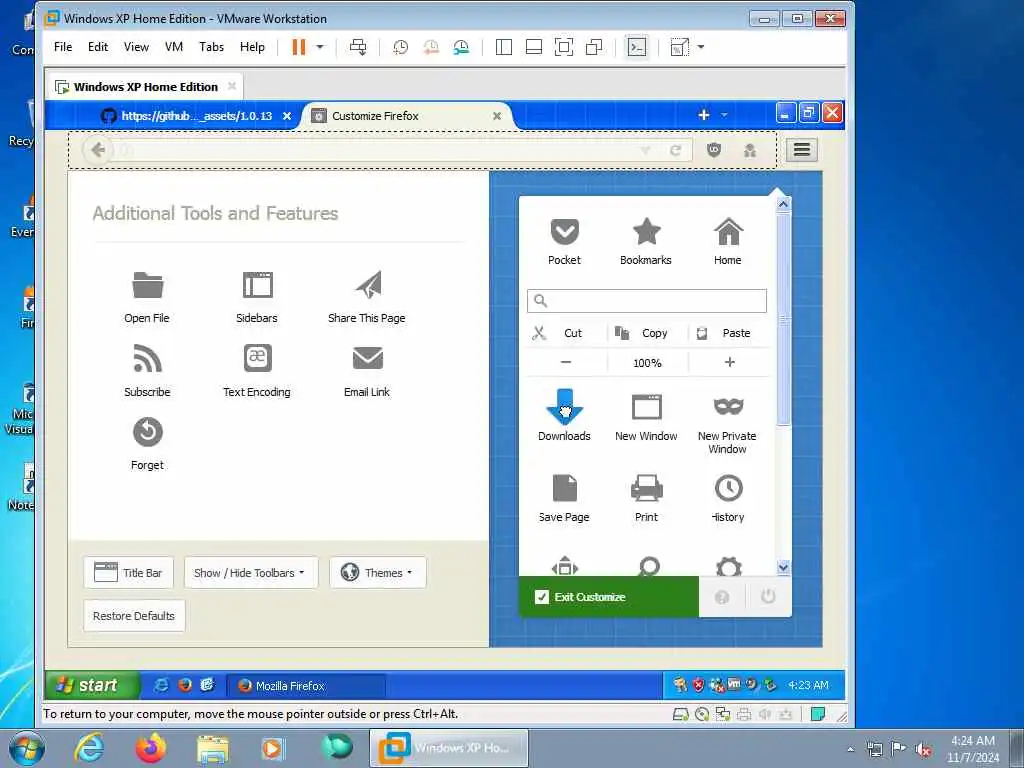
Task: Click the Firefox hamburger menu button
Action: [x=802, y=150]
